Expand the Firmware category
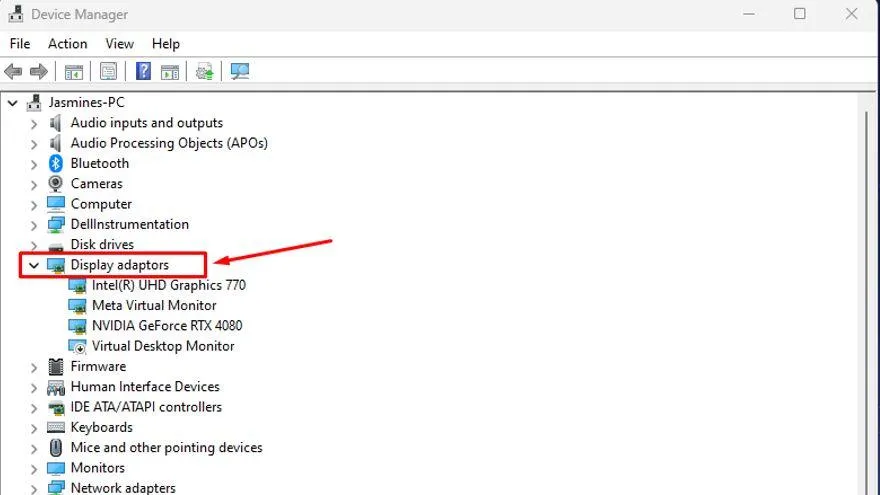This screenshot has width=880, height=495. (x=34, y=368)
